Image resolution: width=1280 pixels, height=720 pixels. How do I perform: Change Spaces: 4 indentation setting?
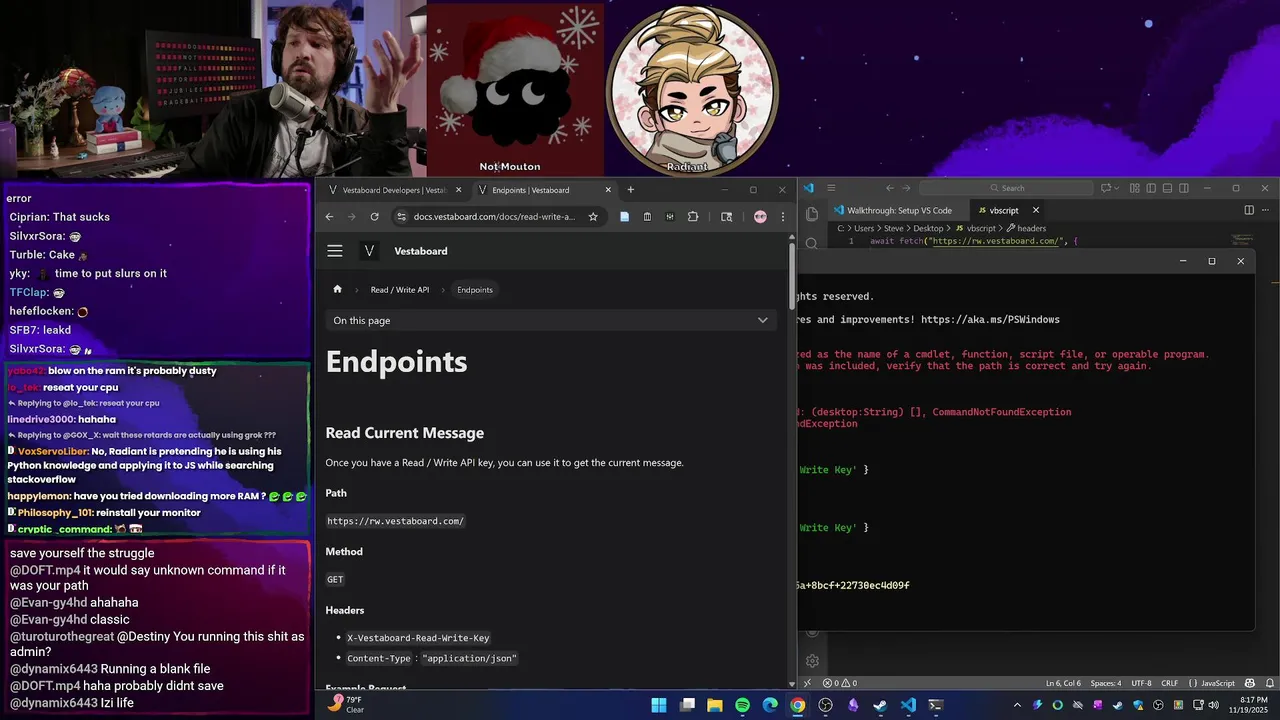click(x=1106, y=683)
